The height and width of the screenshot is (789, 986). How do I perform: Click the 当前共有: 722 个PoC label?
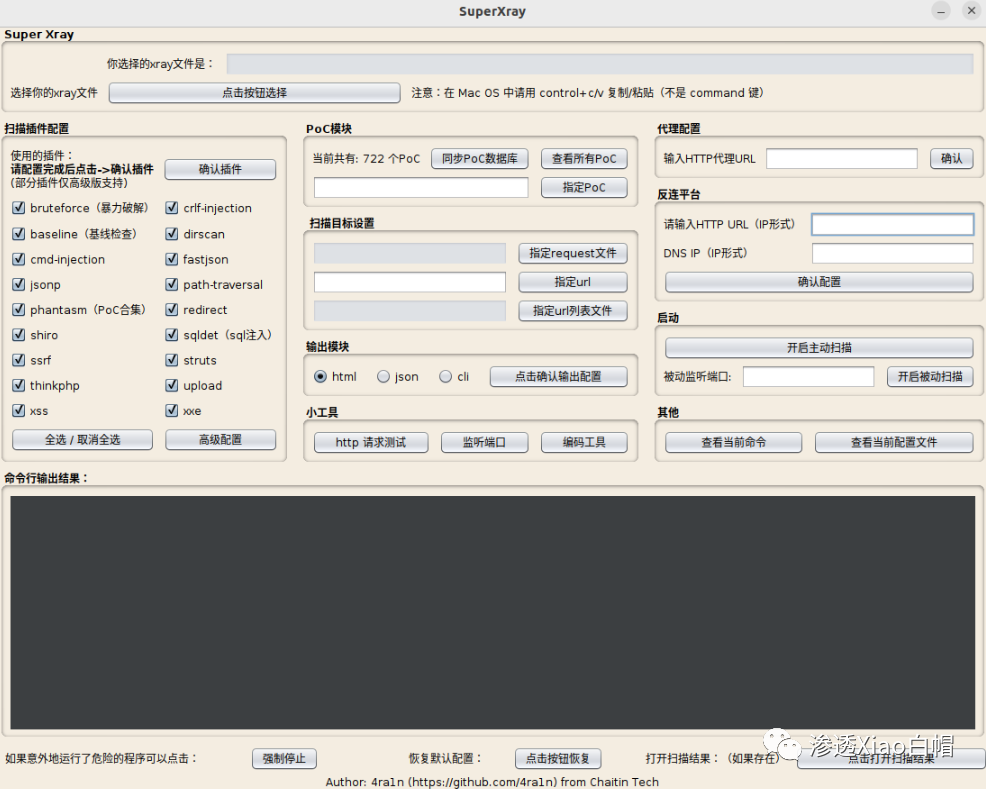pyautogui.click(x=367, y=158)
